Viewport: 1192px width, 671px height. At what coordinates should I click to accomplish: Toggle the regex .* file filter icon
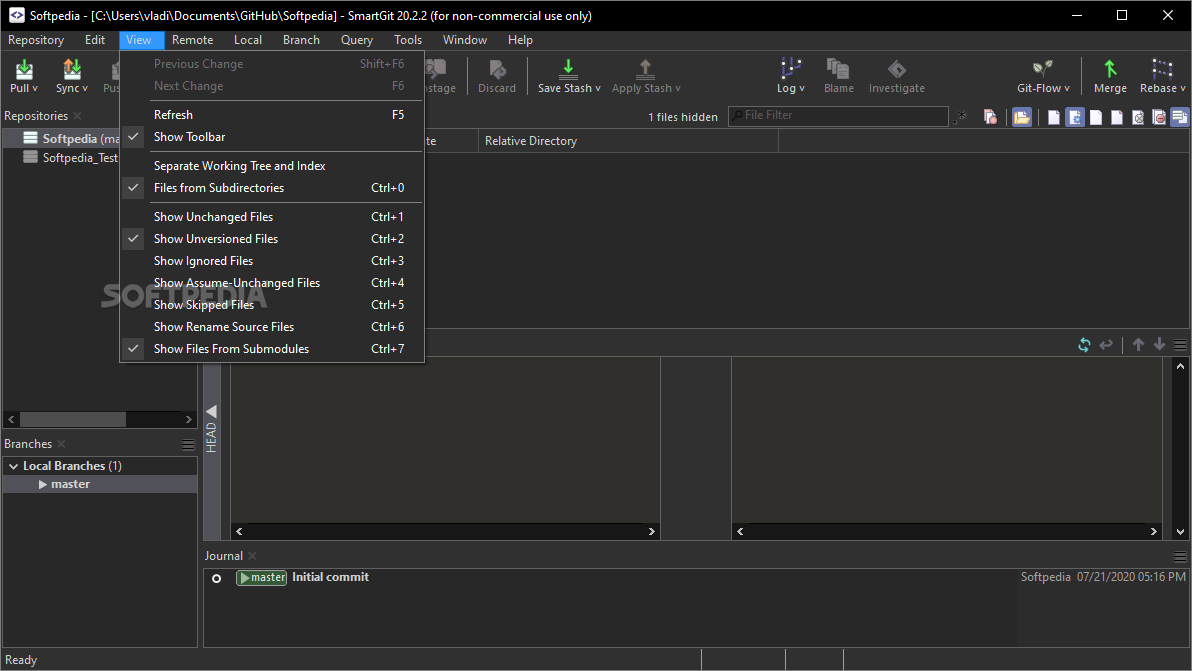[x=961, y=116]
